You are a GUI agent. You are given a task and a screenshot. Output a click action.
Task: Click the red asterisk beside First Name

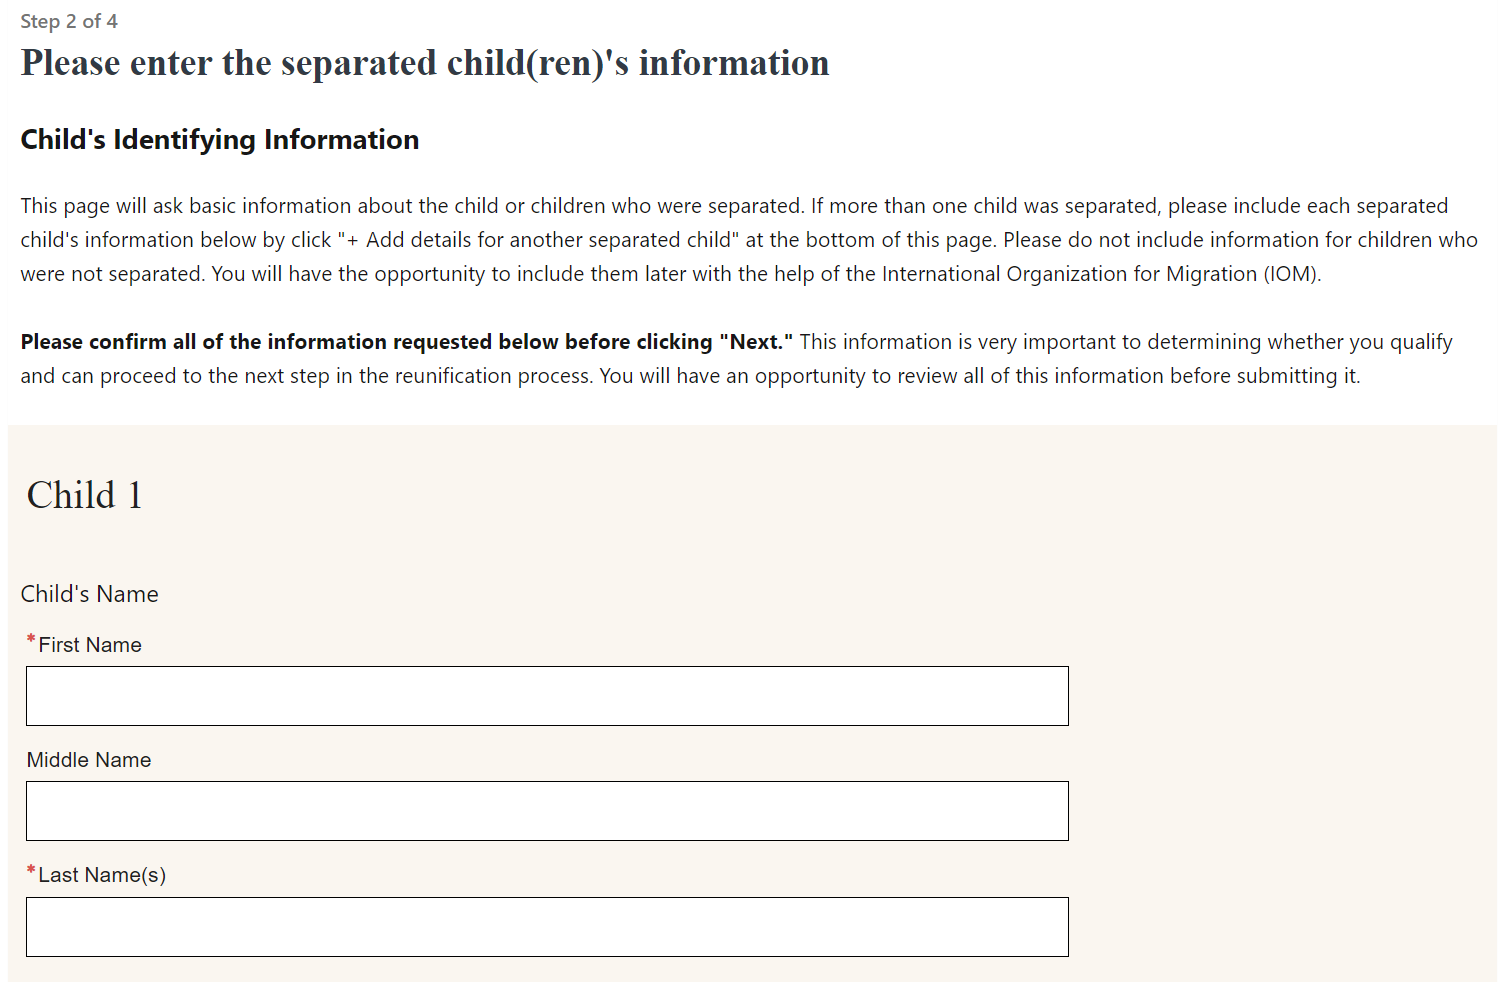[x=31, y=640]
